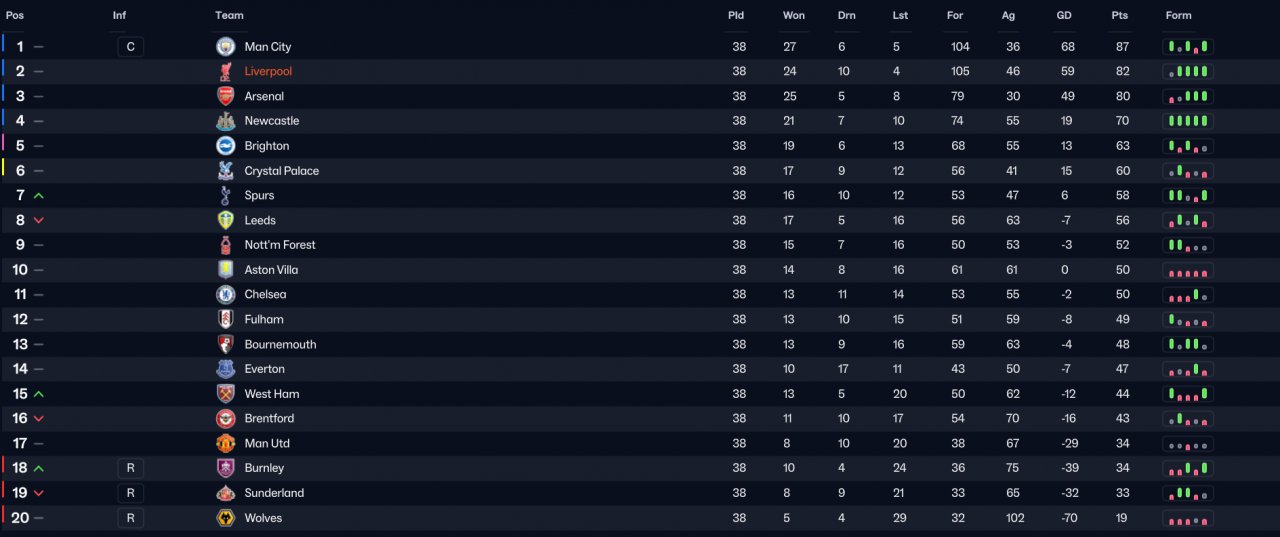Open the Liverpool team link

(268, 72)
